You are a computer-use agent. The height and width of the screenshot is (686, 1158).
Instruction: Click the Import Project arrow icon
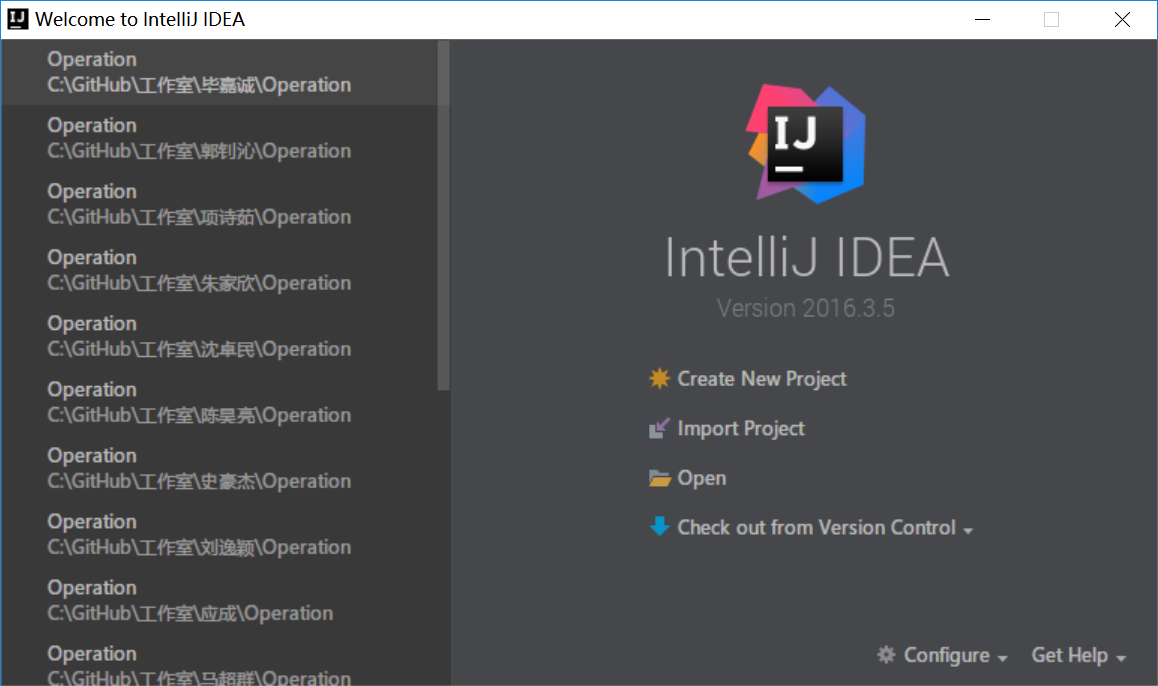pyautogui.click(x=659, y=428)
